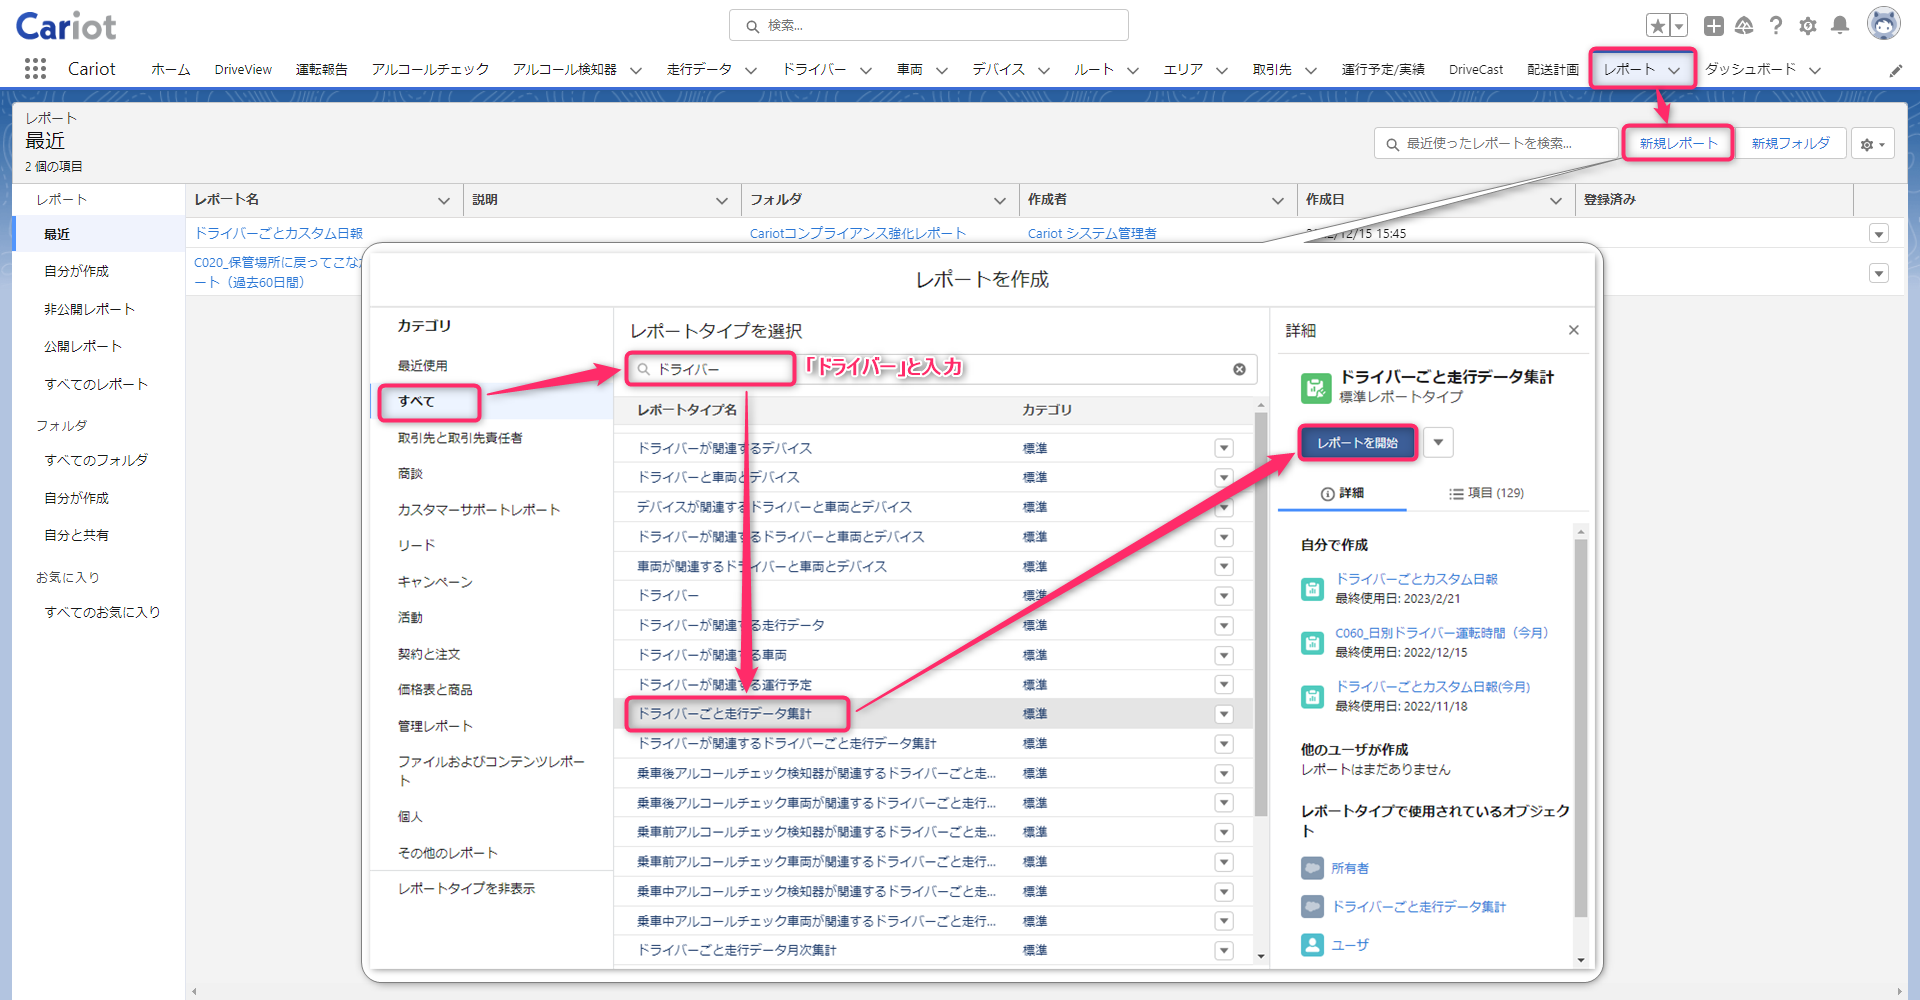Click the details panel scrollbar
The image size is (1920, 1000).
pos(1581,728)
